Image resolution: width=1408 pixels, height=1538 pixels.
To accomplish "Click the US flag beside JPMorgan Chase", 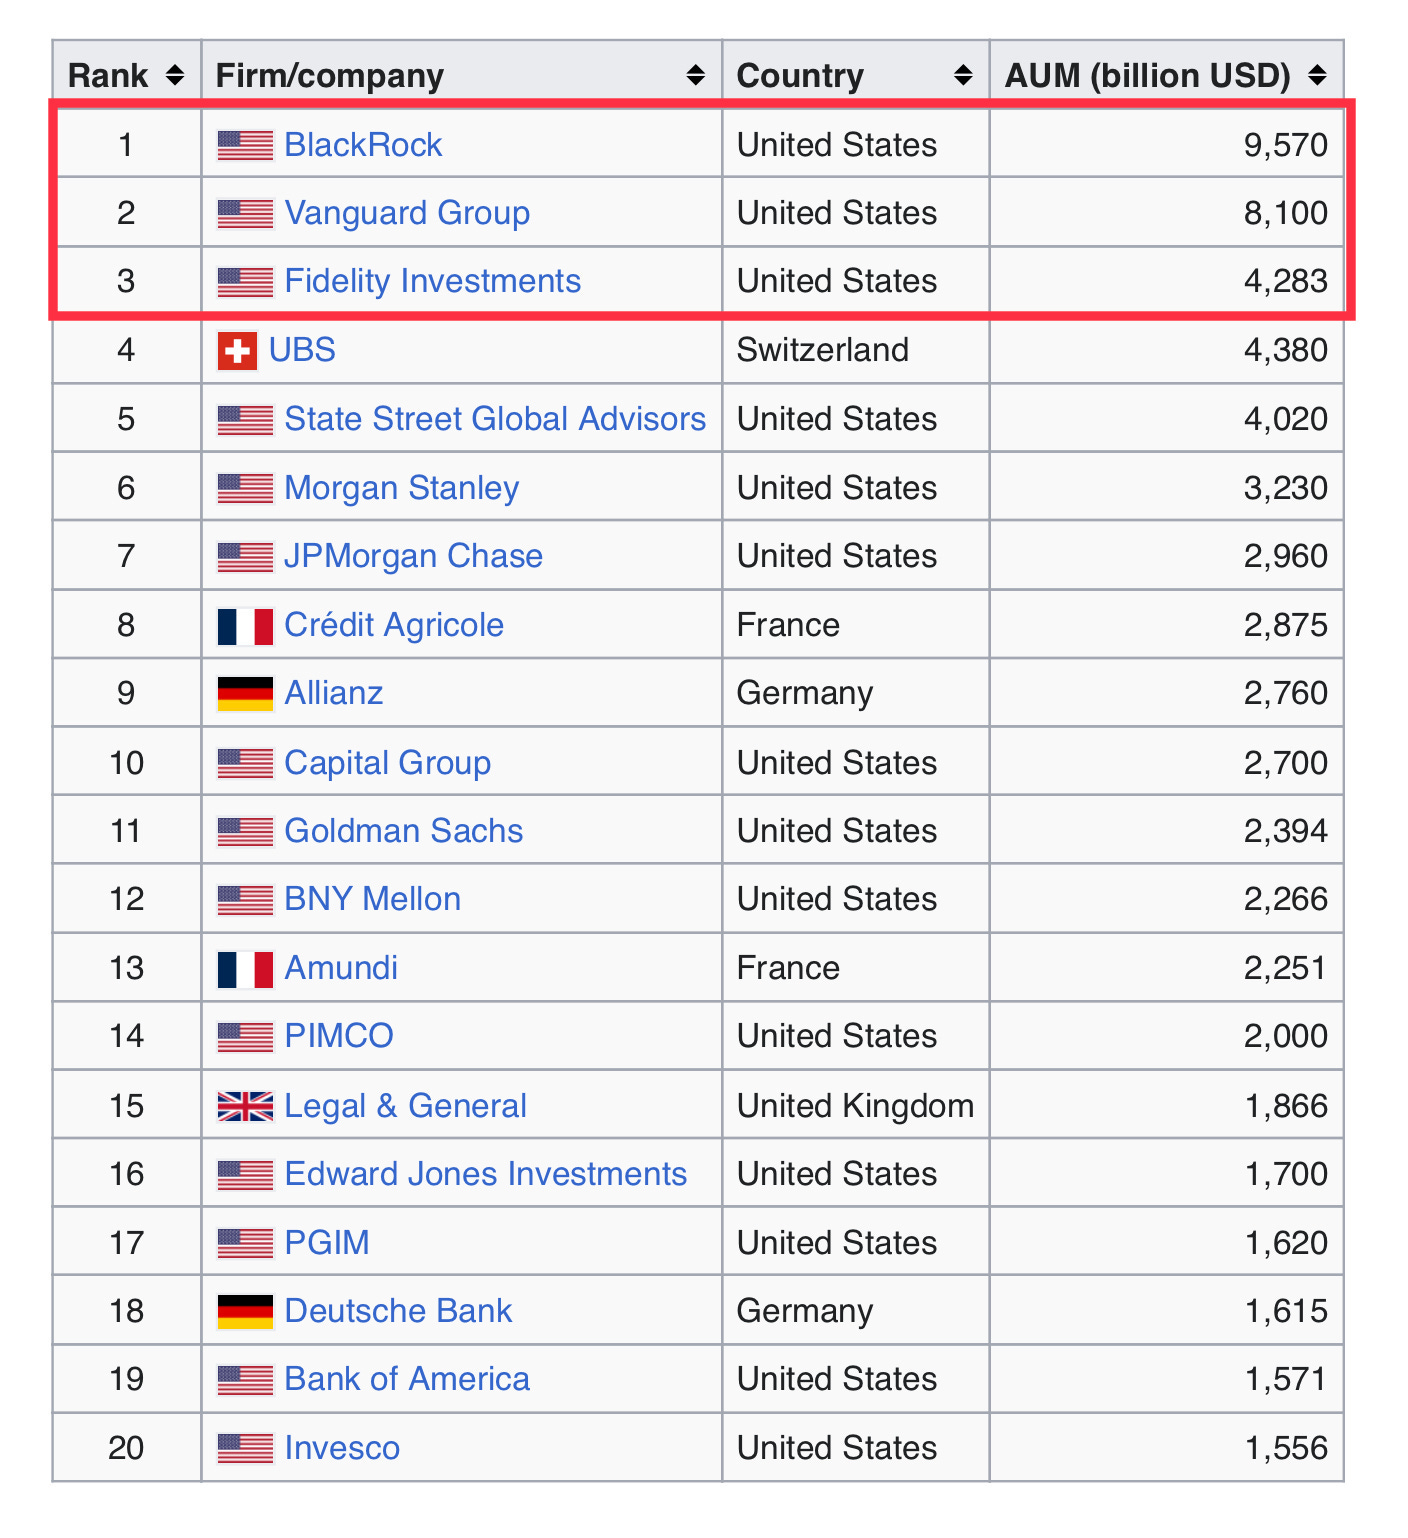I will coord(245,556).
